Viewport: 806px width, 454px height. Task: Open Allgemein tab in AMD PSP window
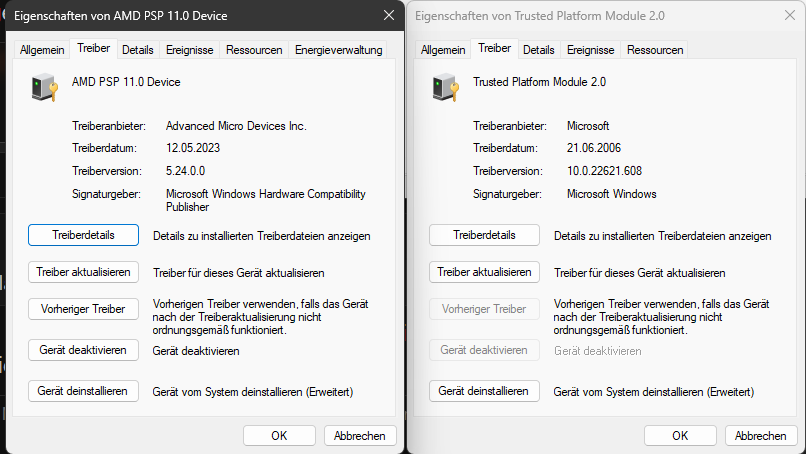click(42, 50)
